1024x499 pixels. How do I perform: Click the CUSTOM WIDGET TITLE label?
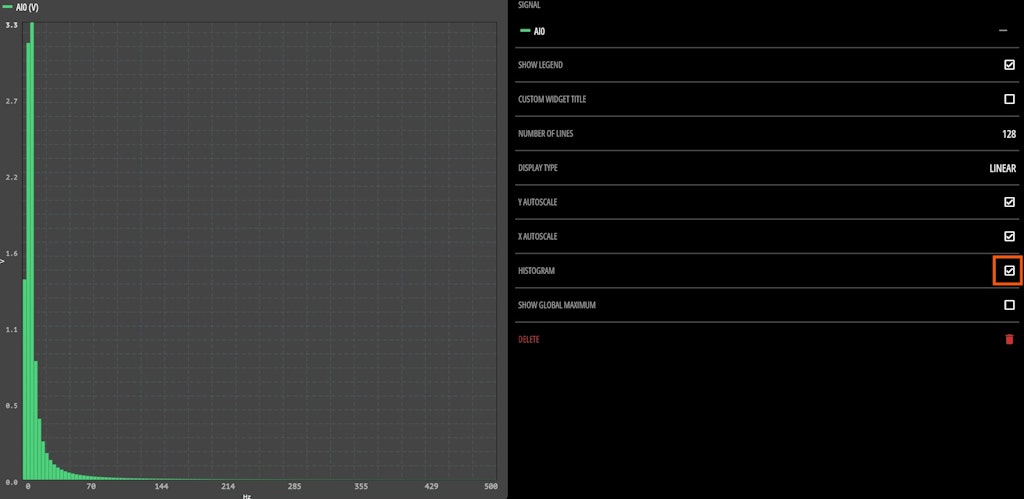coord(552,99)
